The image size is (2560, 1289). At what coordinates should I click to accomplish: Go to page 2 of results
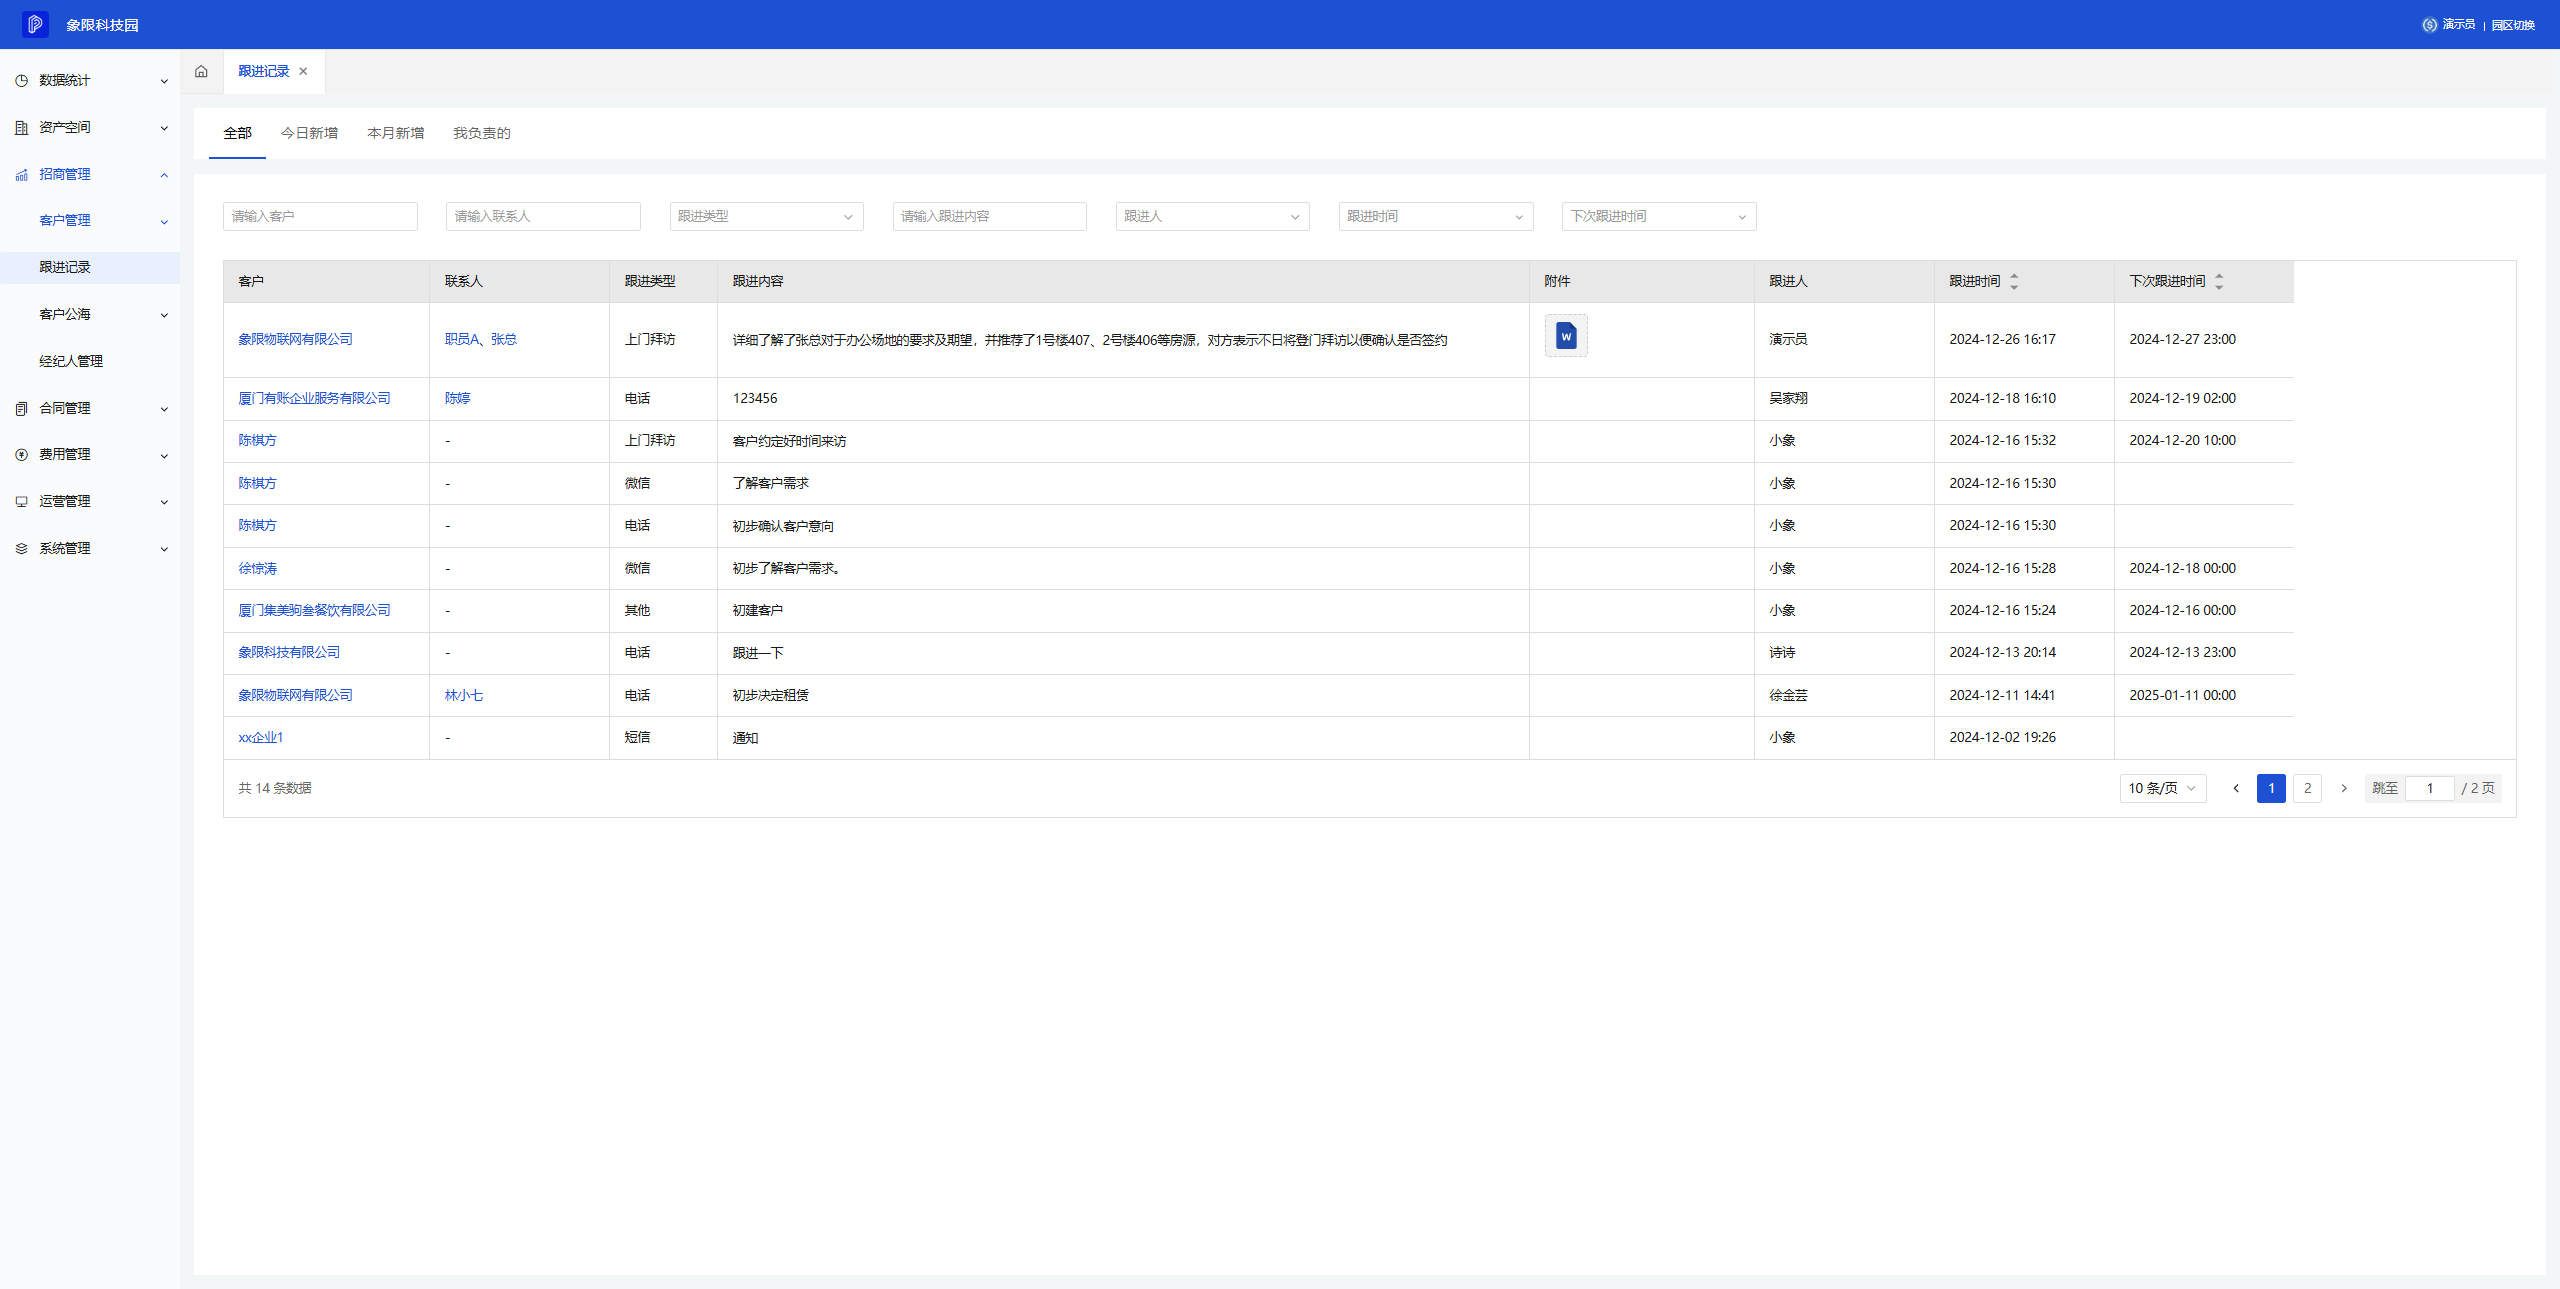(x=2307, y=788)
